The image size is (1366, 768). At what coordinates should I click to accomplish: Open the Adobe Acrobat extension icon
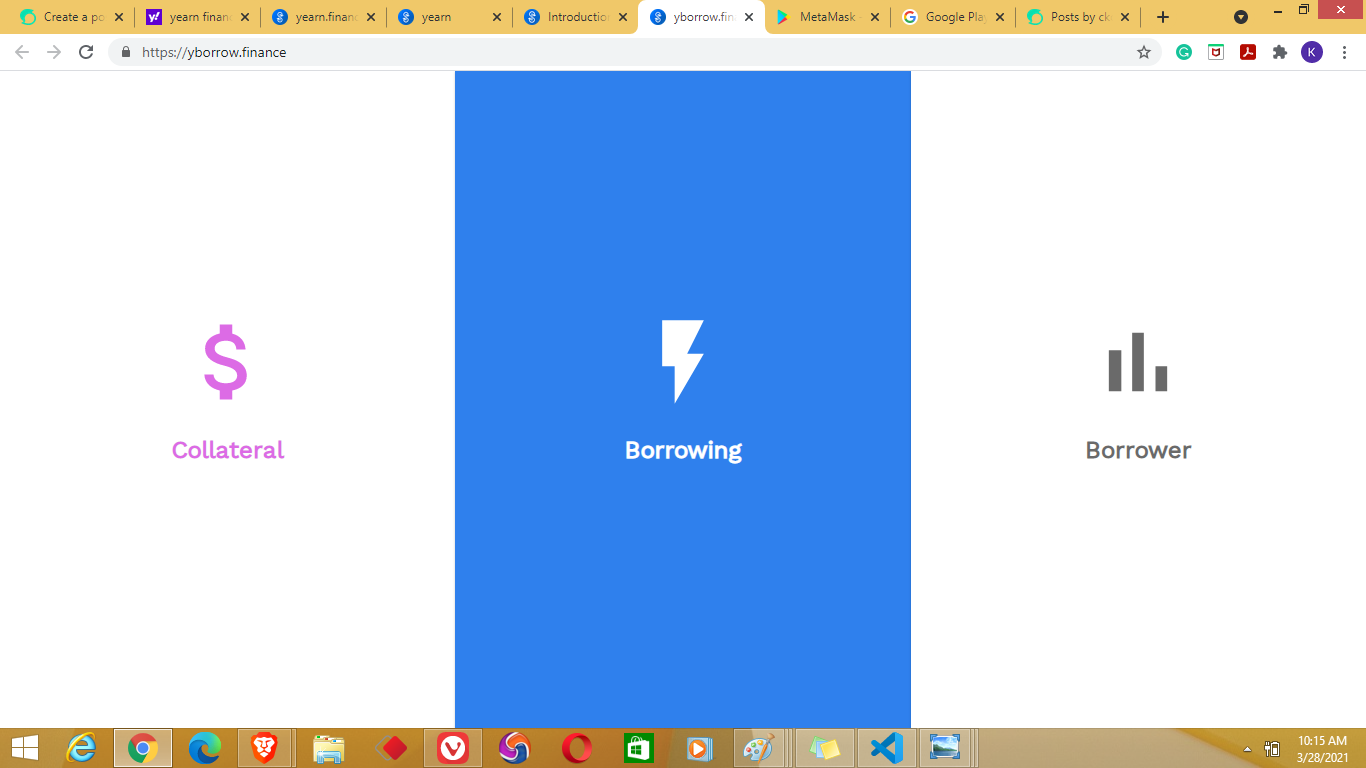(1248, 52)
